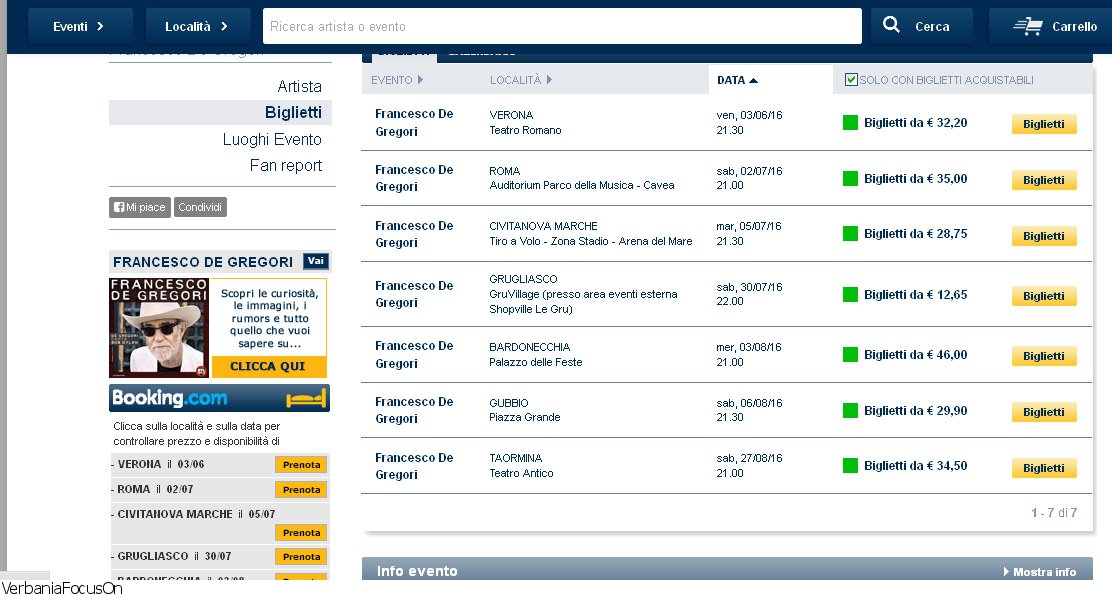The width and height of the screenshot is (1112, 596).
Task: Sort the list by DATA column
Action: pyautogui.click(x=737, y=80)
